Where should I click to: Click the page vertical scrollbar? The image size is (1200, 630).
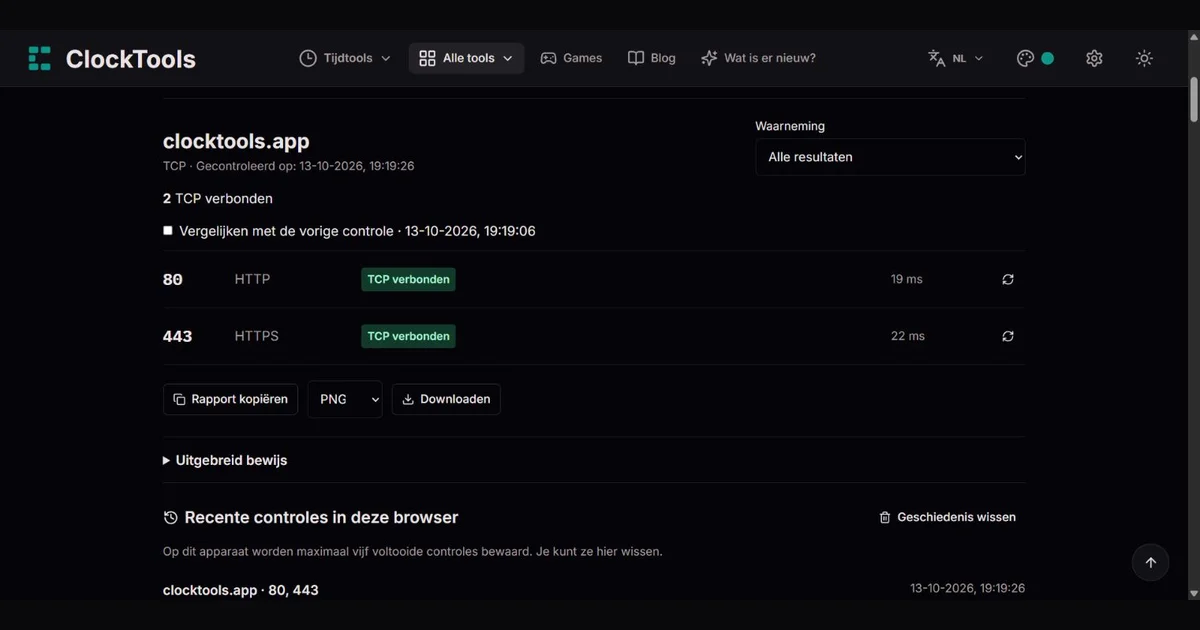click(x=1193, y=100)
